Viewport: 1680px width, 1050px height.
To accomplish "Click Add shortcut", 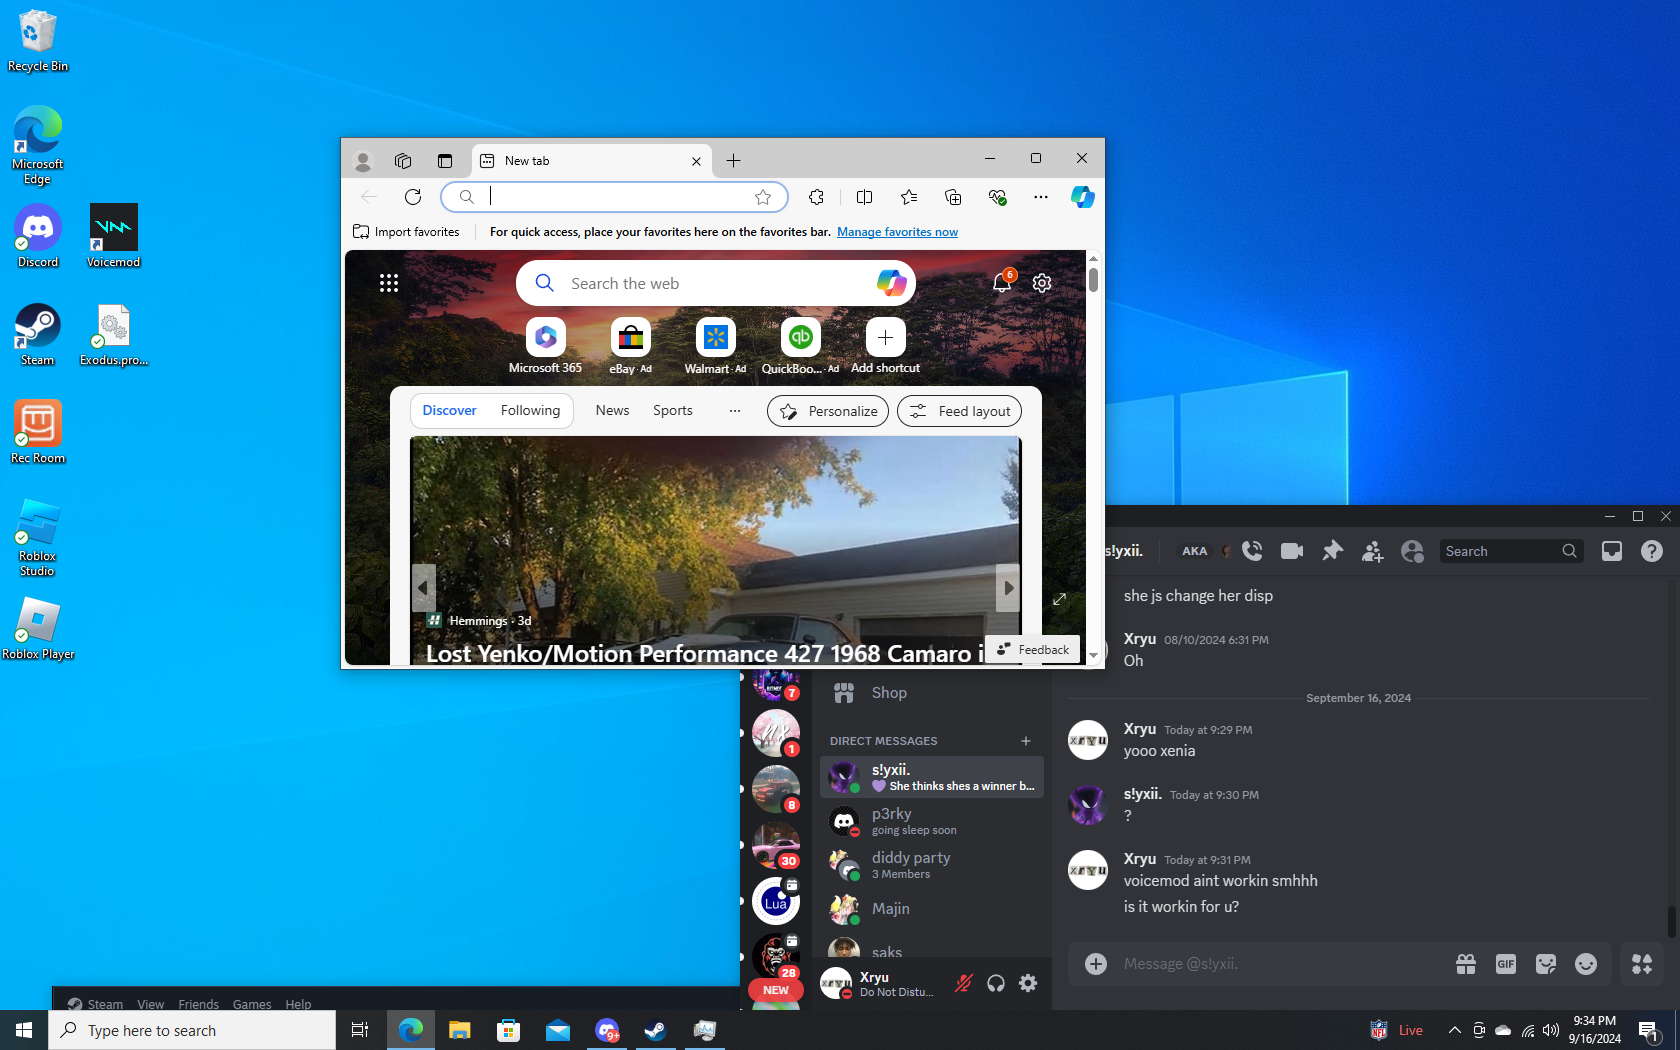I will point(885,347).
